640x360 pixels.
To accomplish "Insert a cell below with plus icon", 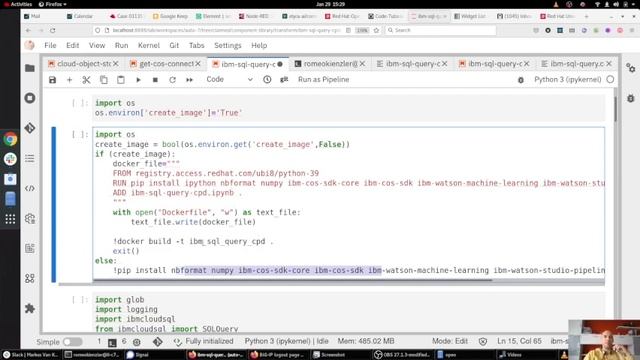I will 69,80.
